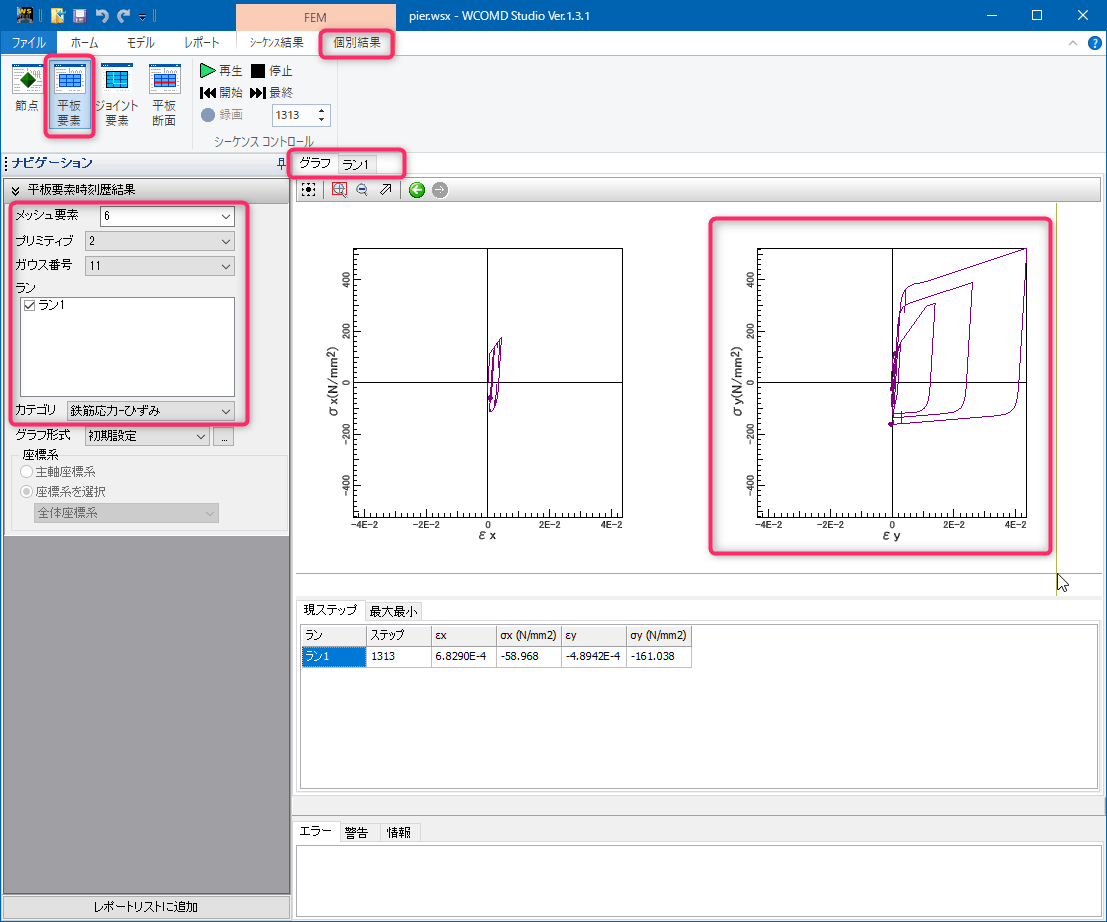Collapse the ribbon with the caret icon

pos(1073,43)
